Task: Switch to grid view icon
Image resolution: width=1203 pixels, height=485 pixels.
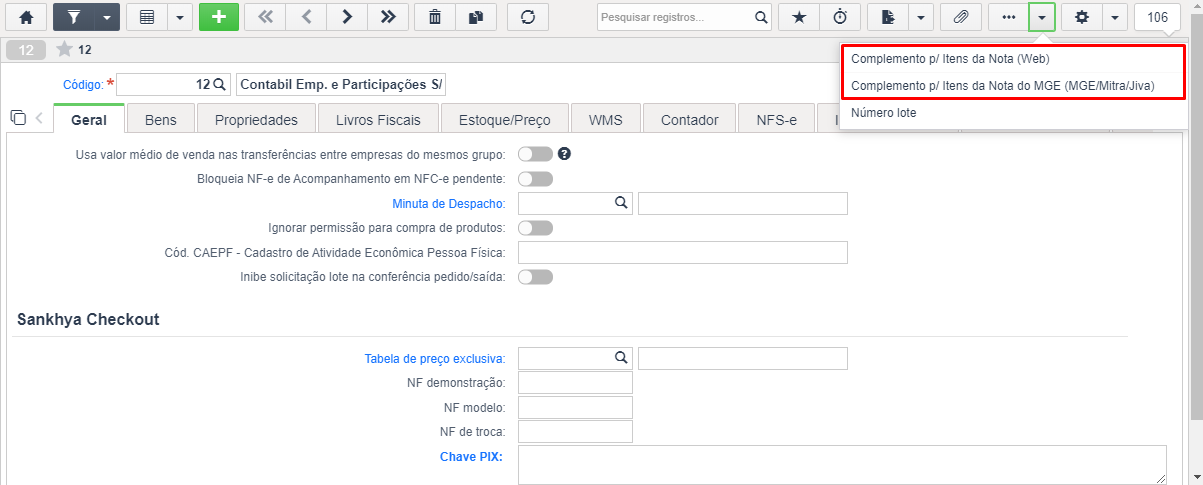Action: tap(147, 17)
